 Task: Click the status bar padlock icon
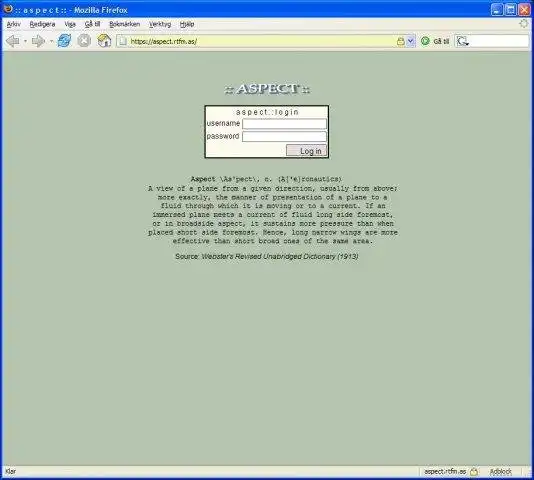click(x=474, y=472)
